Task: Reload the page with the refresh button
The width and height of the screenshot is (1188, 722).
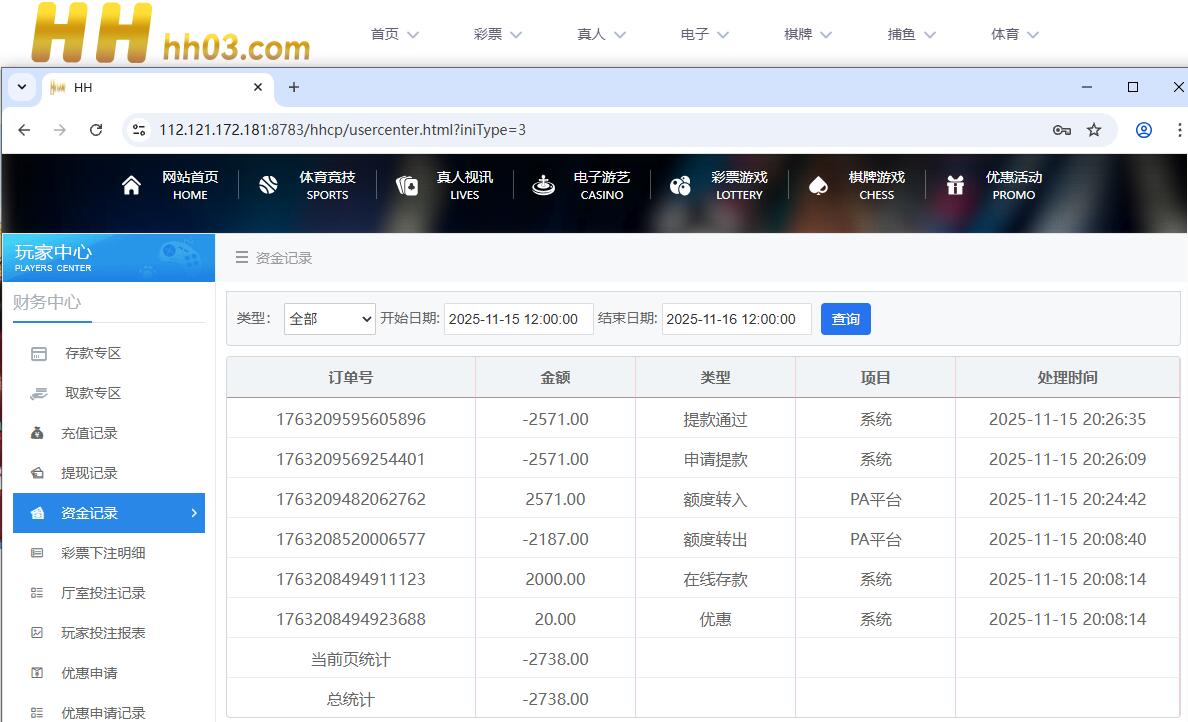Action: pos(96,130)
